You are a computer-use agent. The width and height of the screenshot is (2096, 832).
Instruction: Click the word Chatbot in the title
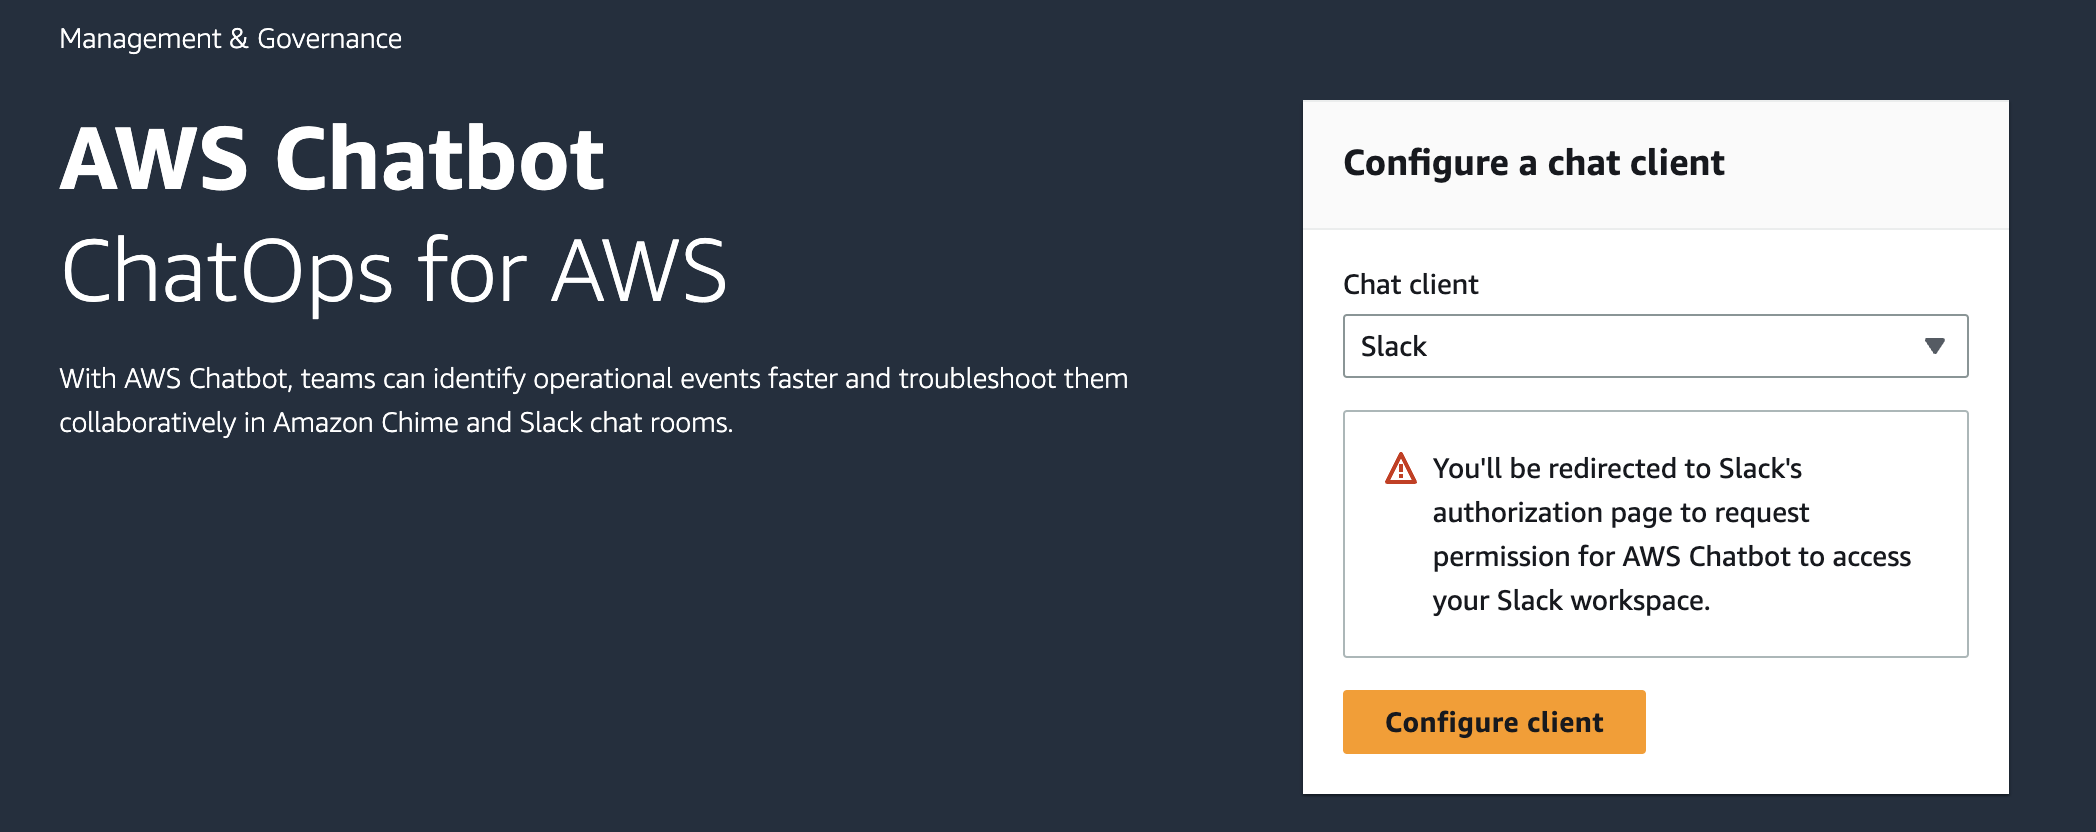(x=439, y=159)
